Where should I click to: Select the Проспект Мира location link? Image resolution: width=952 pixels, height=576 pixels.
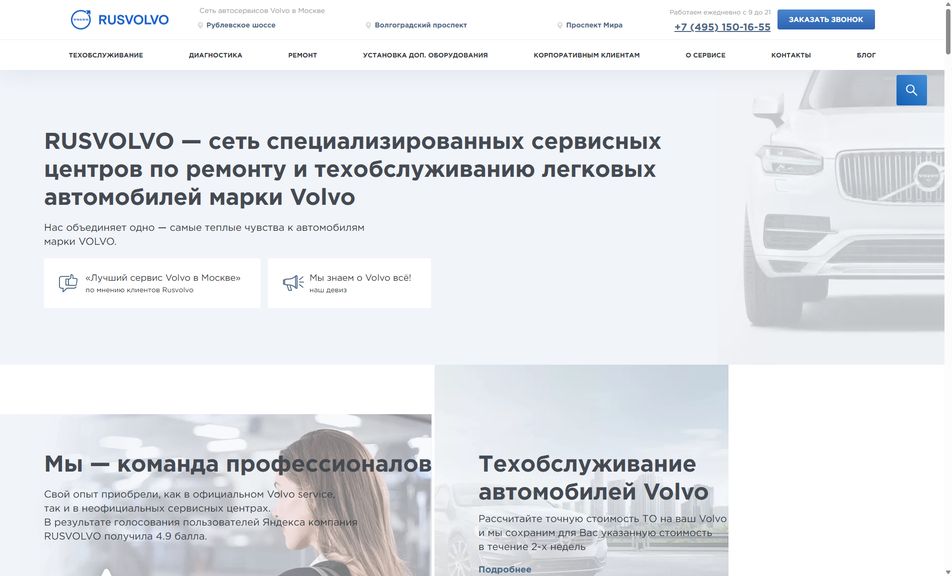594,25
